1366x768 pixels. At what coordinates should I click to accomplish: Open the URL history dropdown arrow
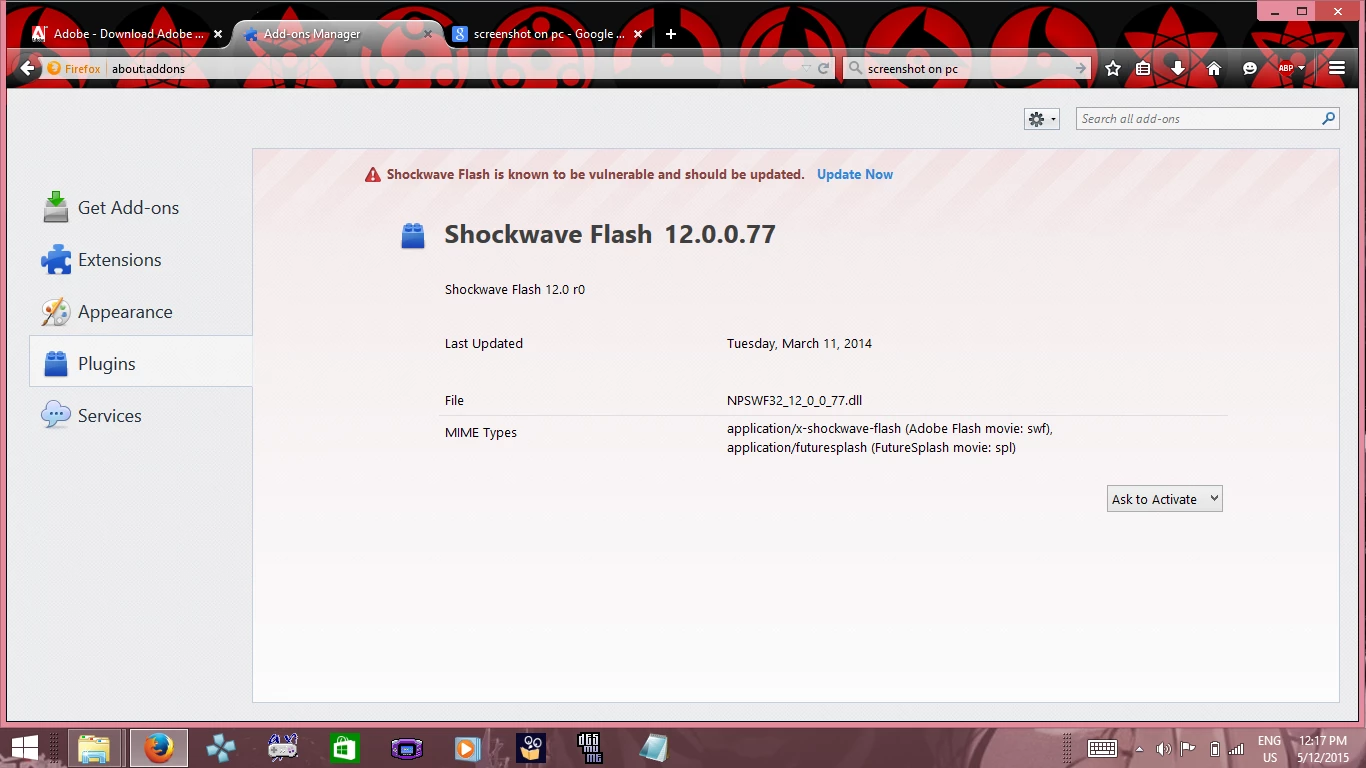click(x=806, y=69)
